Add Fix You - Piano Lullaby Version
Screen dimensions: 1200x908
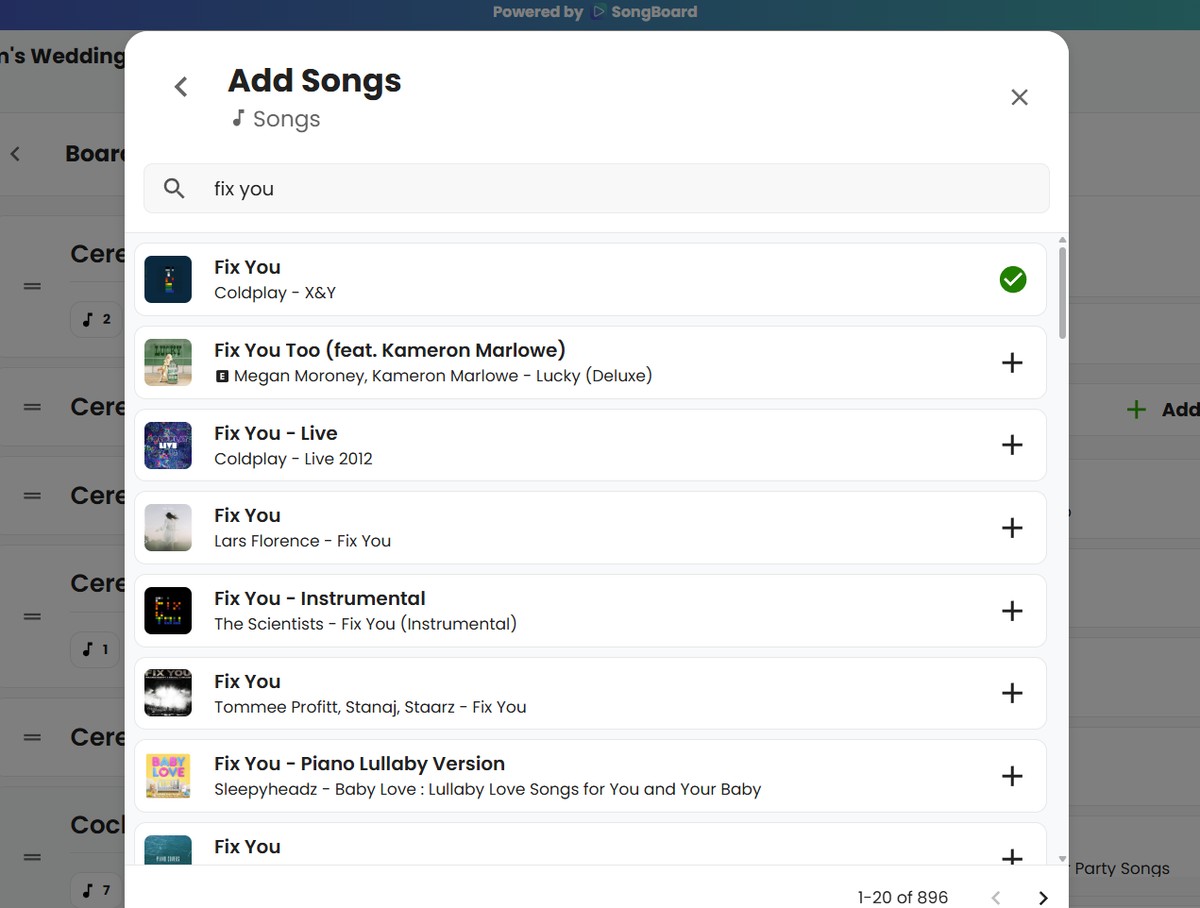point(1012,776)
